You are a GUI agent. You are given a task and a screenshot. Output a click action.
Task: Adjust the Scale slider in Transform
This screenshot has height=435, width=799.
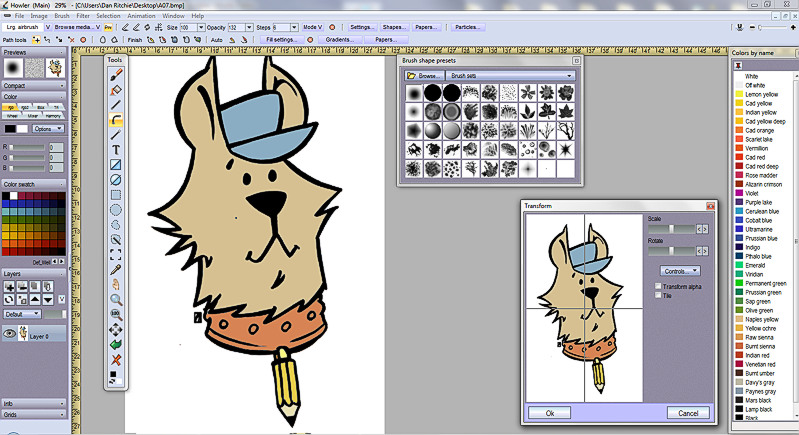click(x=671, y=229)
